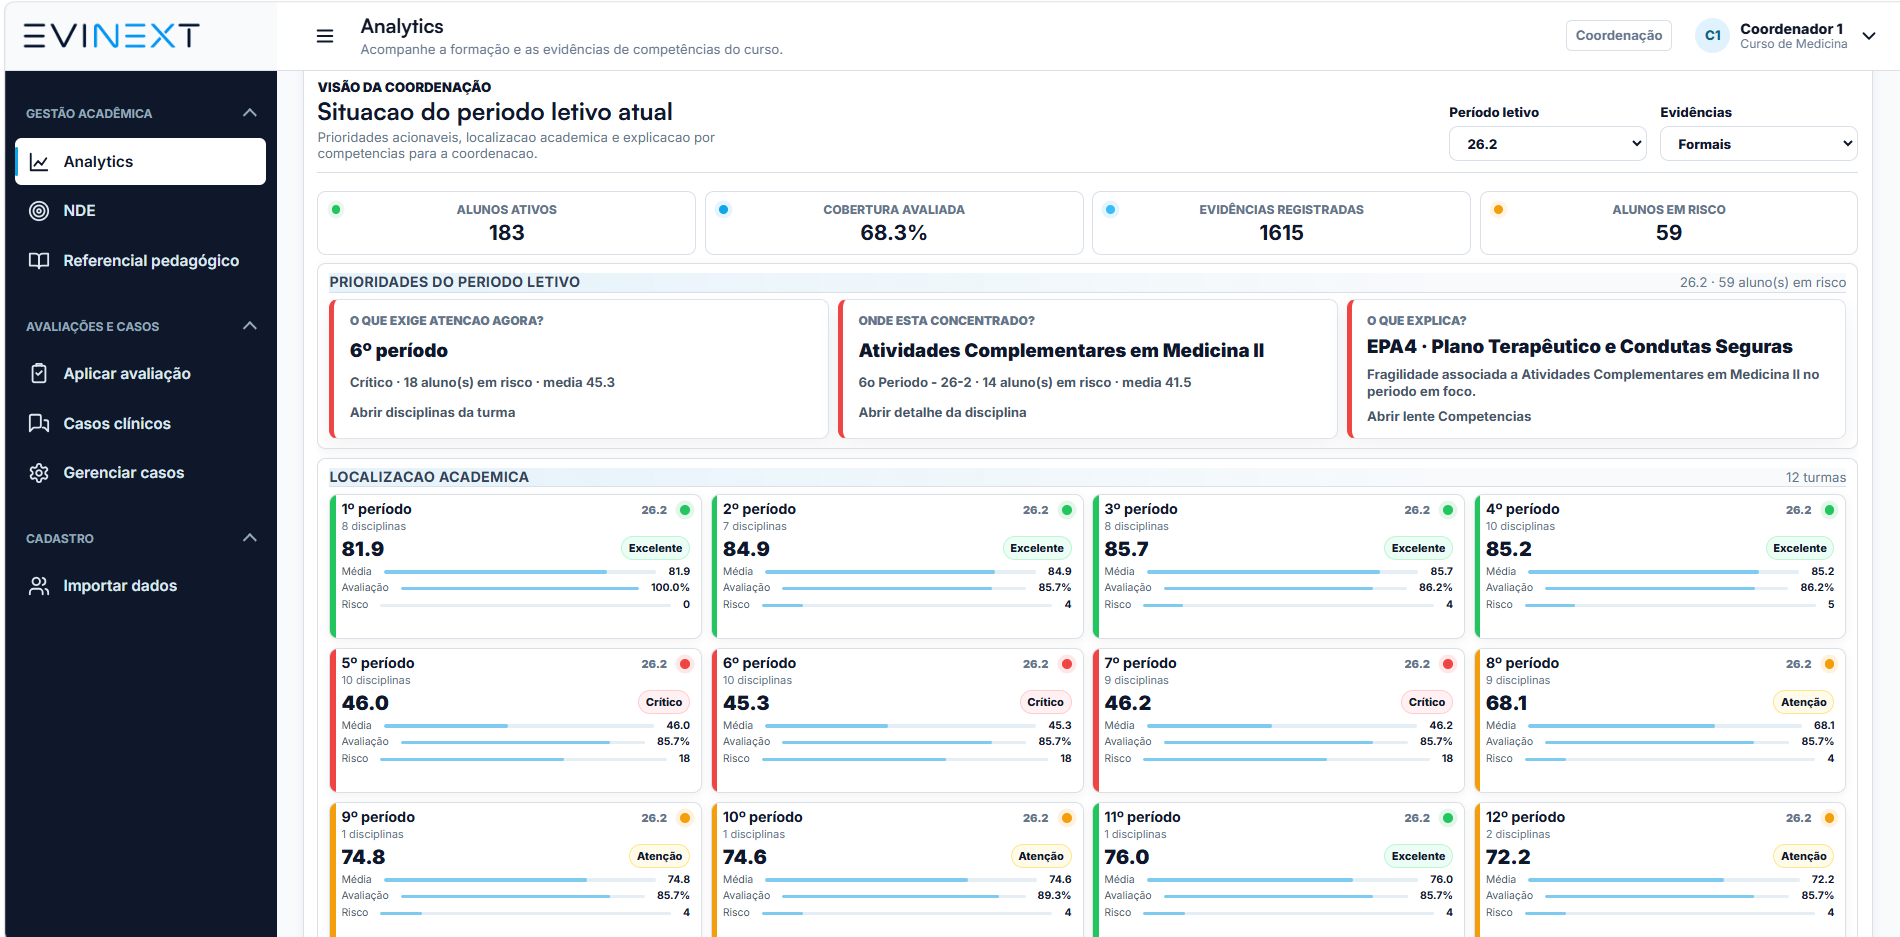Click the EVINEXT logo
This screenshot has width=1900, height=937.
click(x=111, y=36)
